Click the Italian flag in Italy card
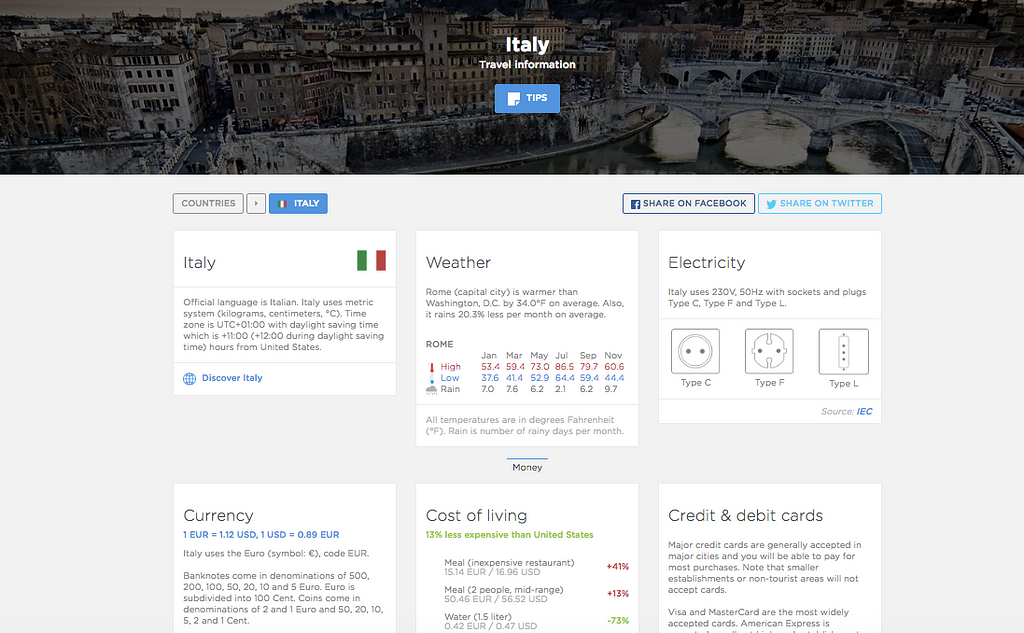 click(372, 261)
